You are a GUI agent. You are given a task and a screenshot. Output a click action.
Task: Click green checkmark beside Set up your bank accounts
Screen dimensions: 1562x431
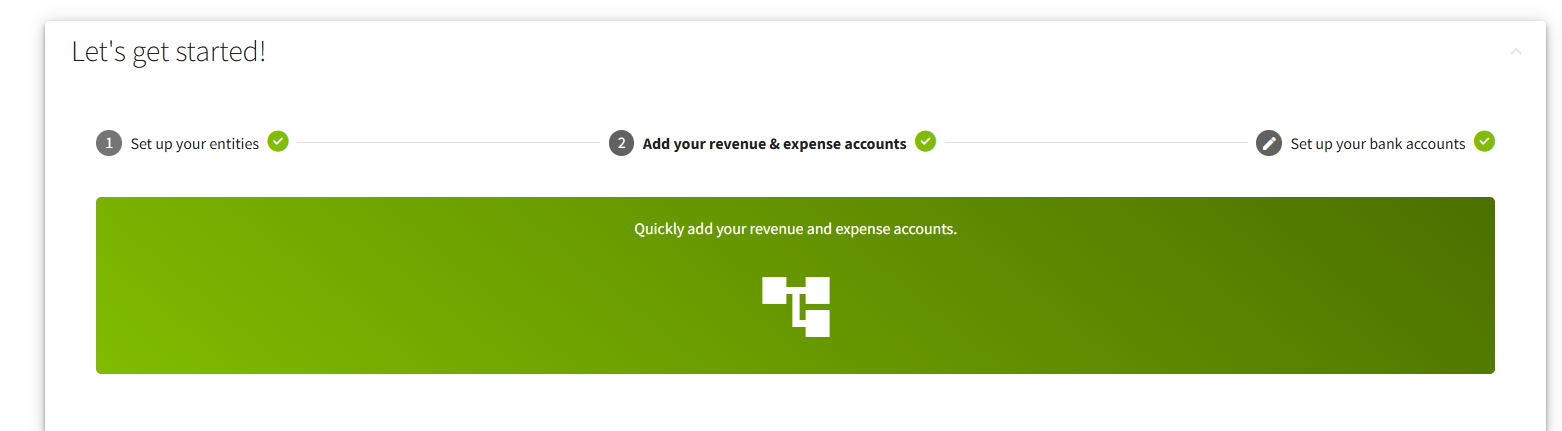1485,142
